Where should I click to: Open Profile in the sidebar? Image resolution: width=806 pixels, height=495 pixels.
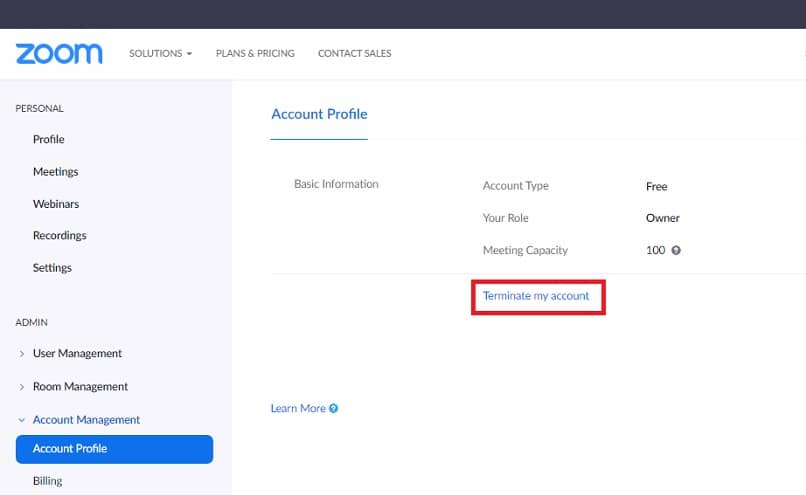pyautogui.click(x=48, y=139)
